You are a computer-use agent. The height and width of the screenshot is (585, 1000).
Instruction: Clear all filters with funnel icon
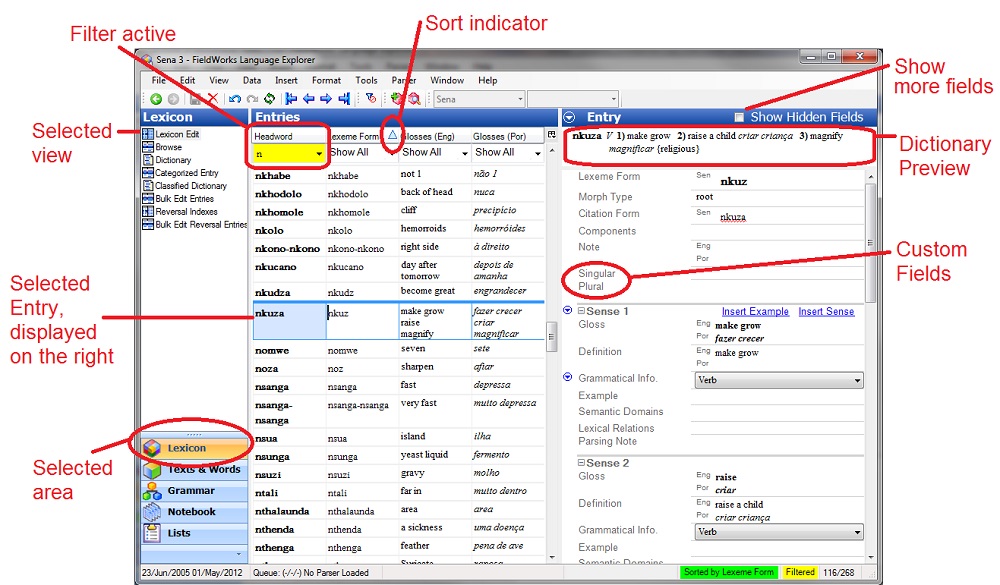371,98
